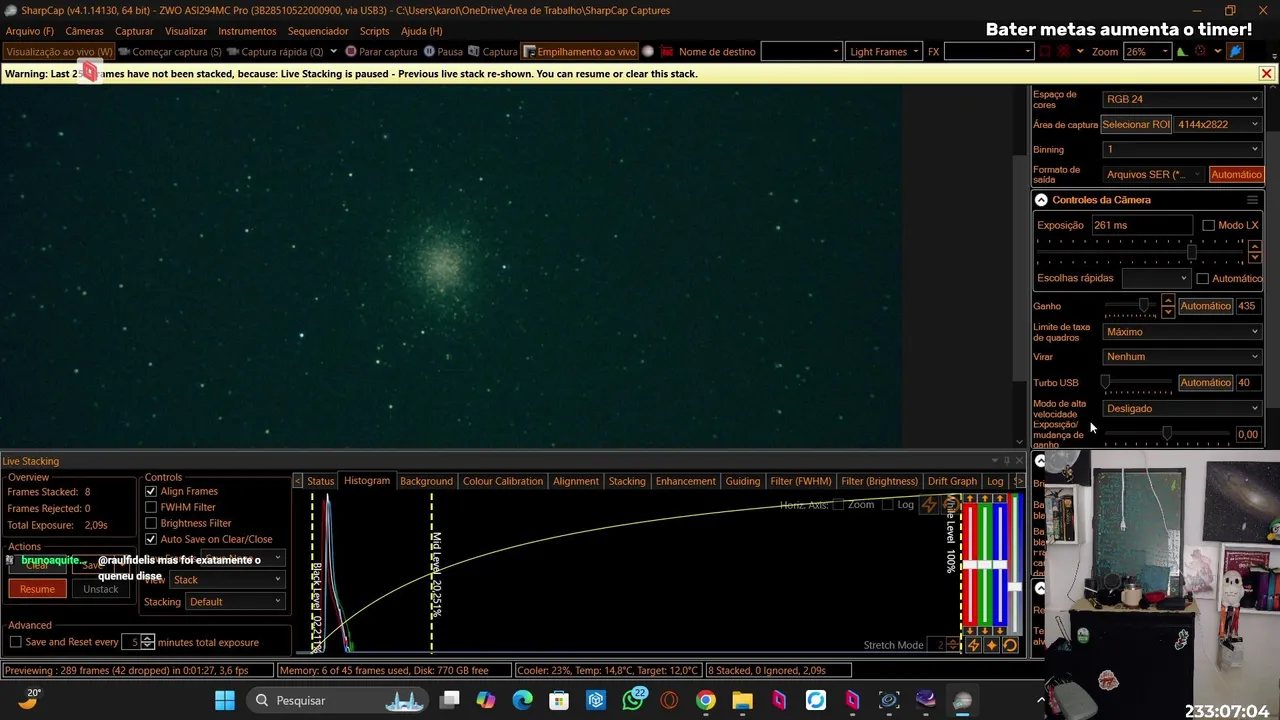Viewport: 1280px width, 720px height.
Task: Click Selecionar ROI button
Action: coord(1136,125)
